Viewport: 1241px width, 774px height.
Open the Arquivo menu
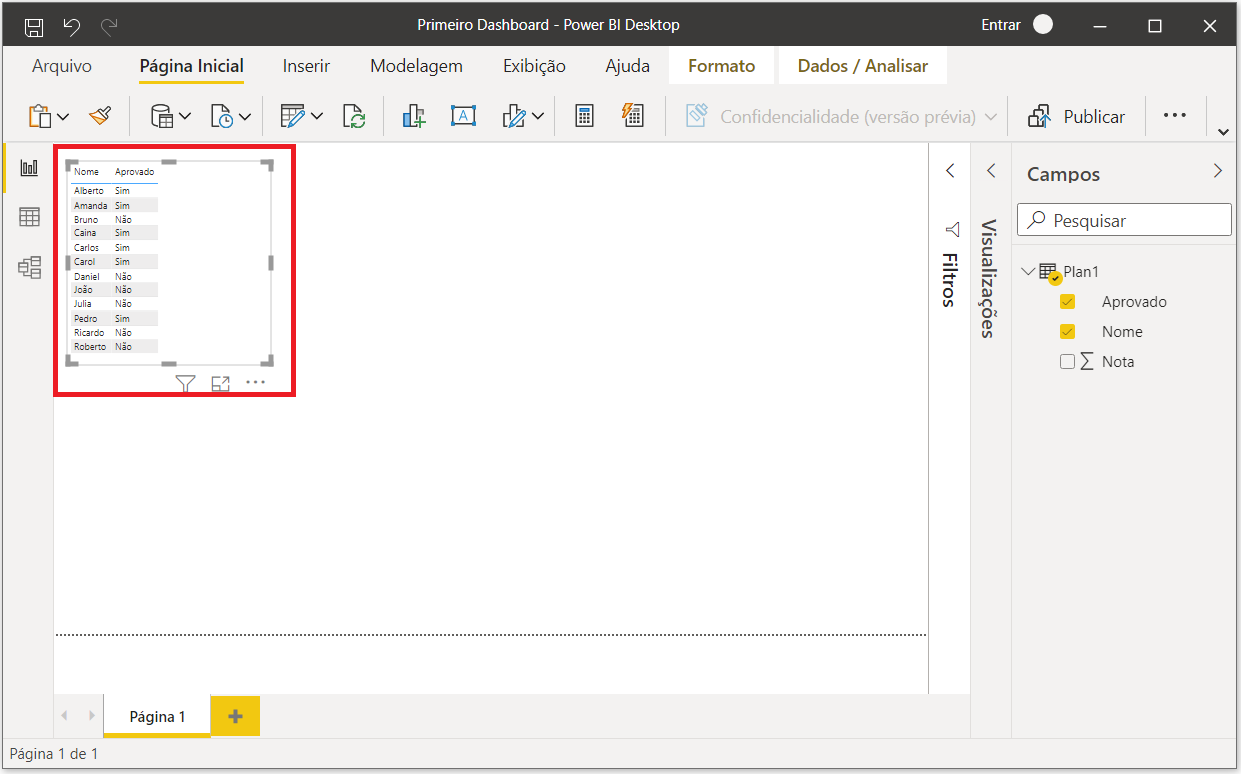point(62,66)
